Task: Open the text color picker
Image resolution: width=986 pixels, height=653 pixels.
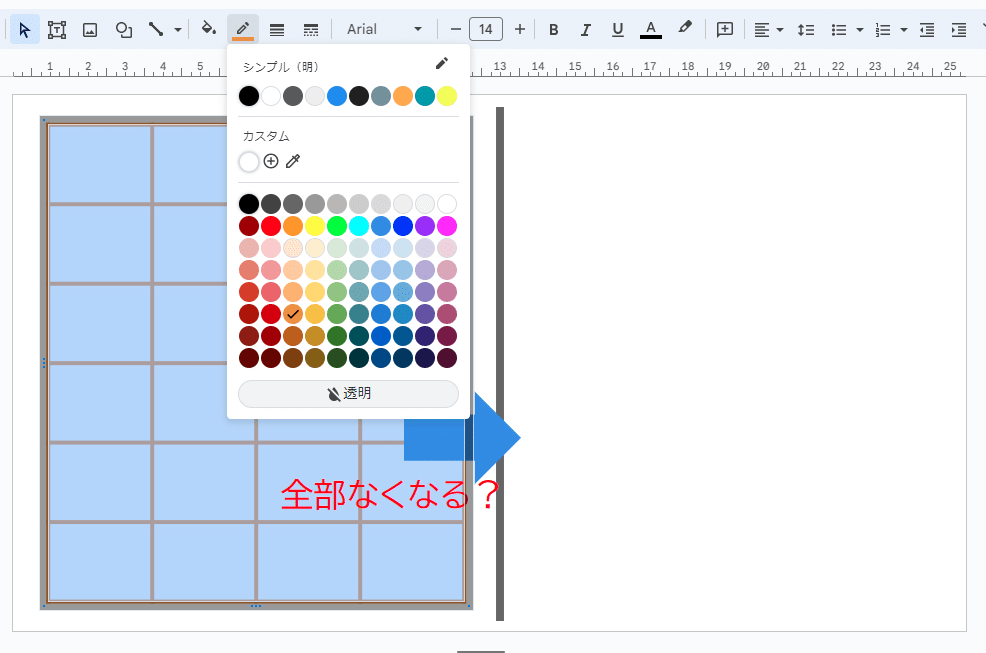Action: click(x=651, y=30)
